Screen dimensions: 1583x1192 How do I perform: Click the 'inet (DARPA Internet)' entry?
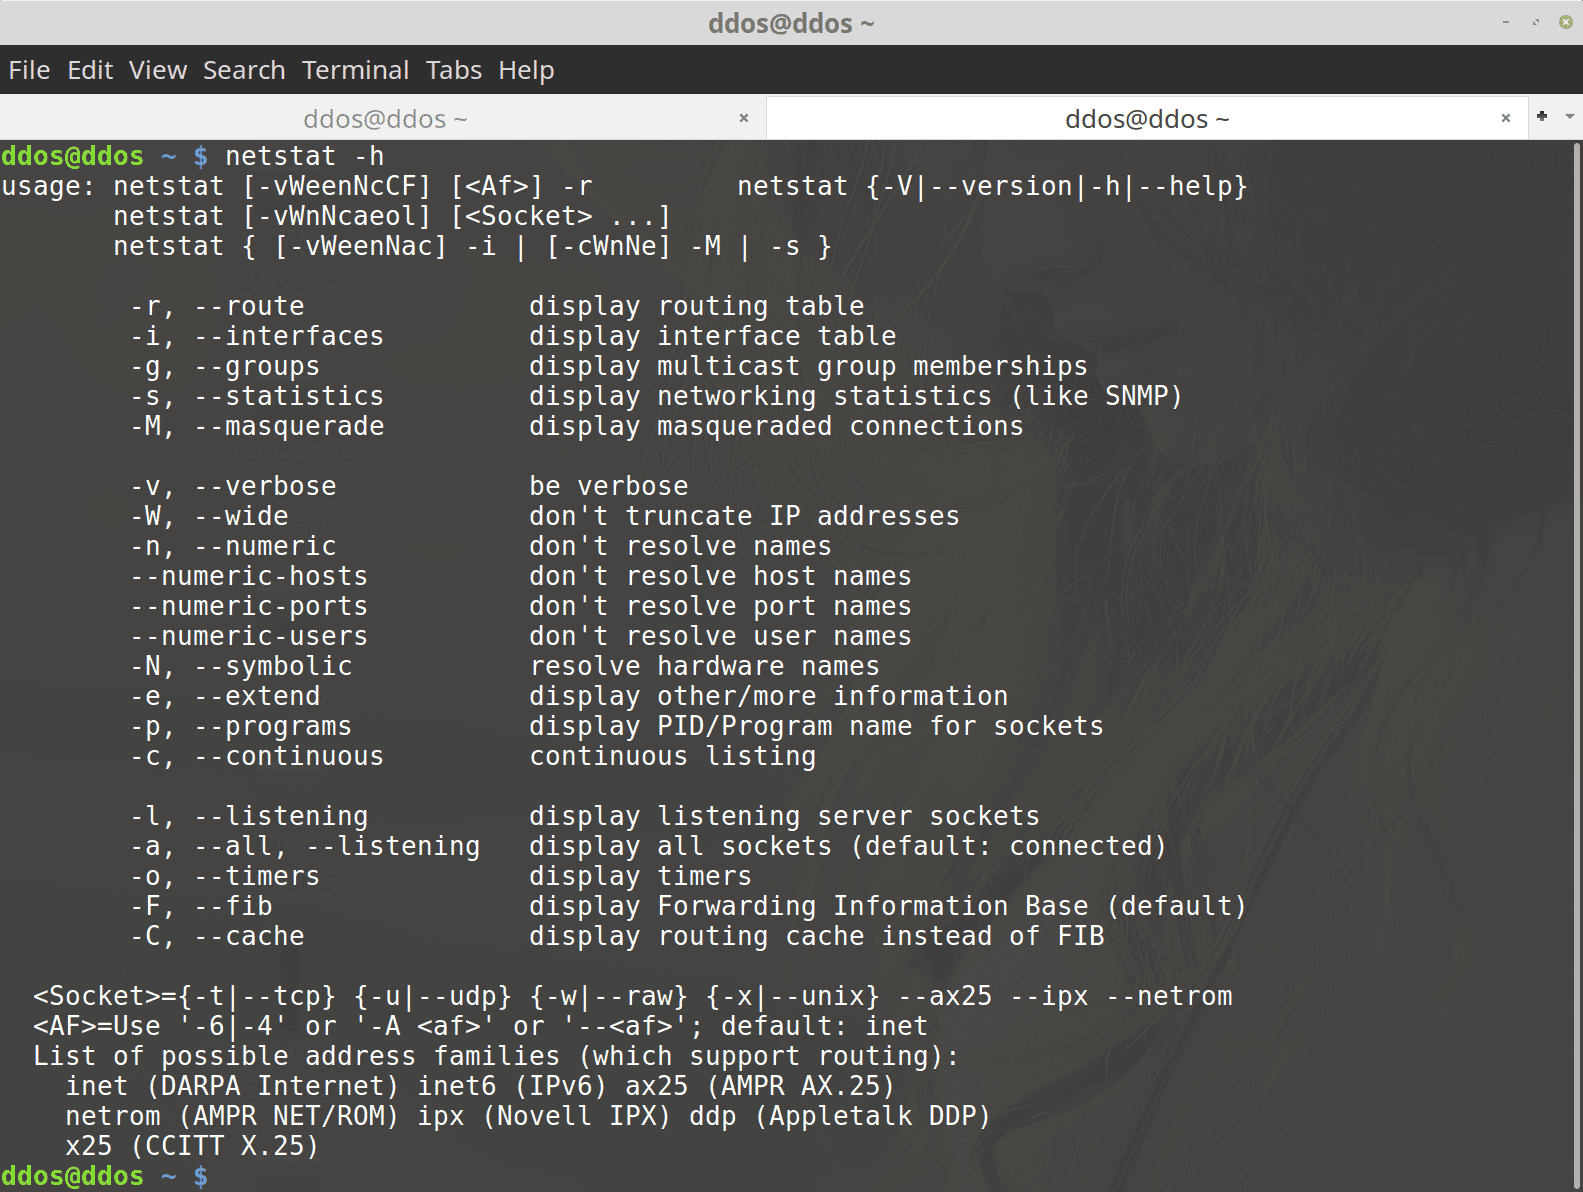tap(233, 1086)
